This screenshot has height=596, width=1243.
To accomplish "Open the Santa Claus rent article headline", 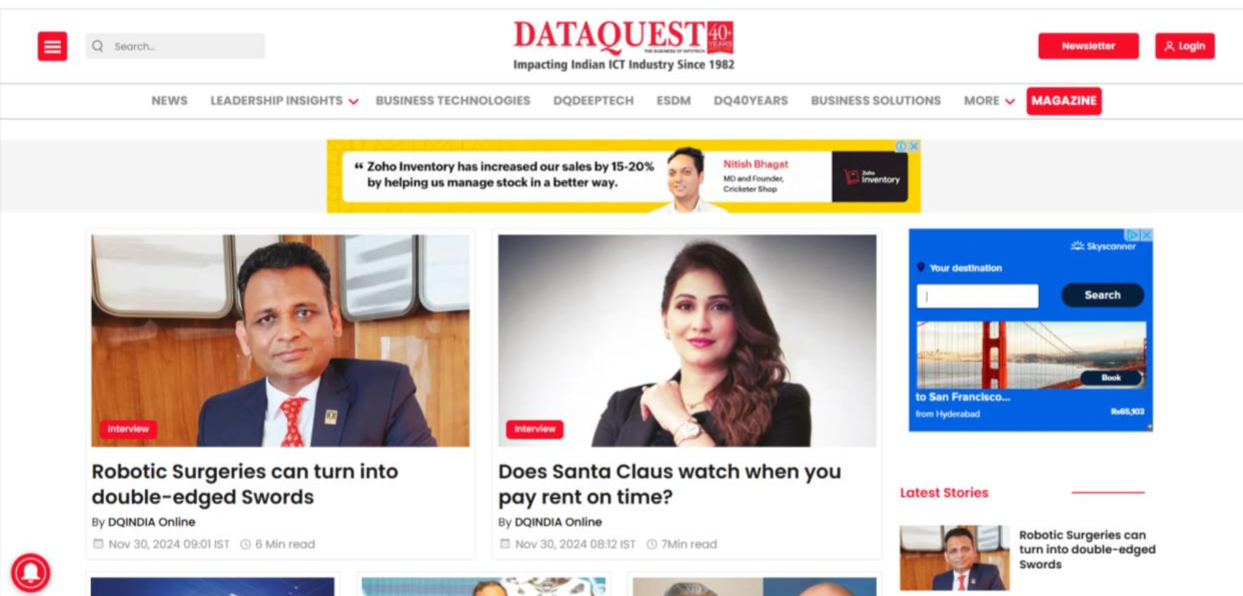I will (x=670, y=484).
